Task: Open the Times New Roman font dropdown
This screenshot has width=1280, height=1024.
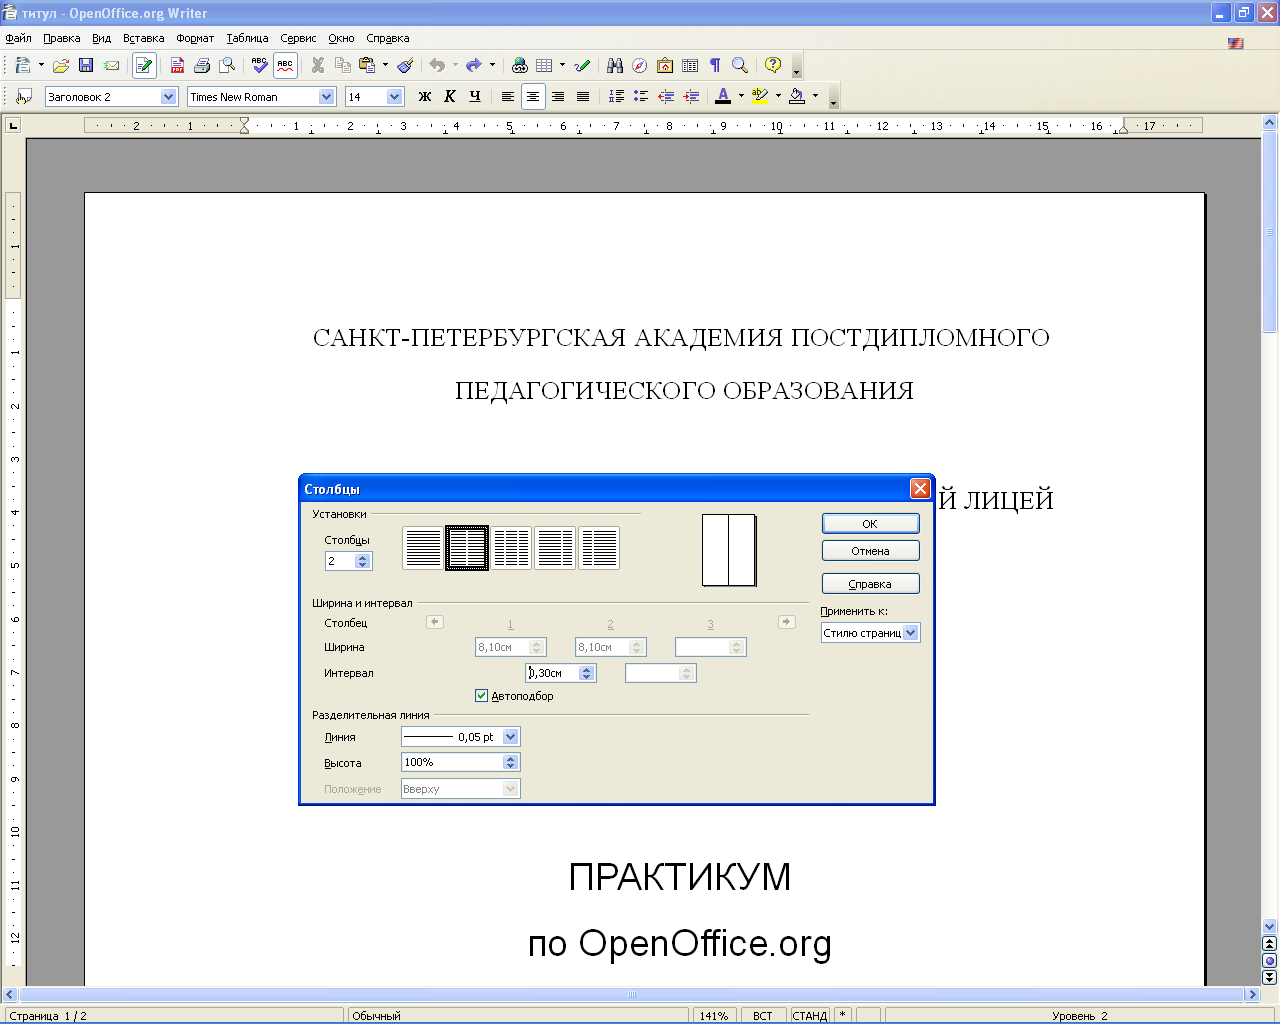Action: (326, 96)
